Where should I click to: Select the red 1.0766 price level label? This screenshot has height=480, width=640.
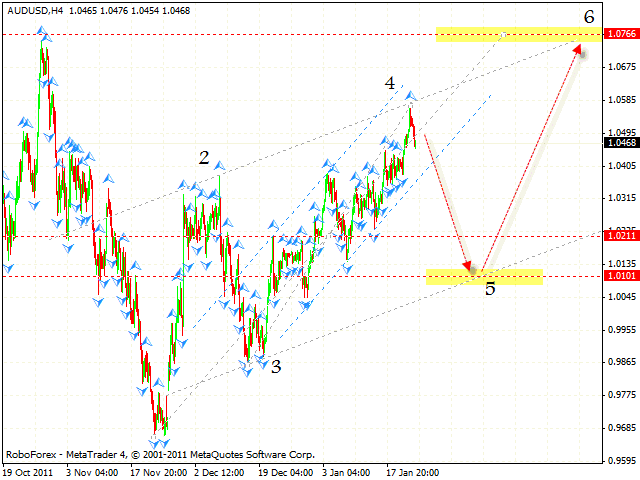click(x=618, y=34)
